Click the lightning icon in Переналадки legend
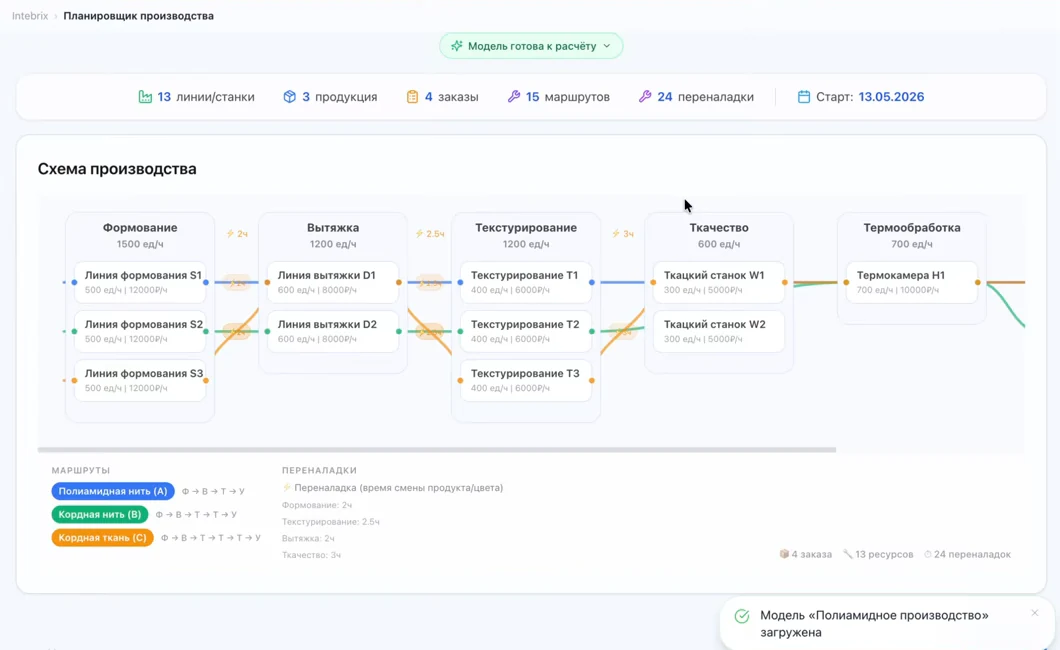1060x650 pixels. click(x=287, y=487)
